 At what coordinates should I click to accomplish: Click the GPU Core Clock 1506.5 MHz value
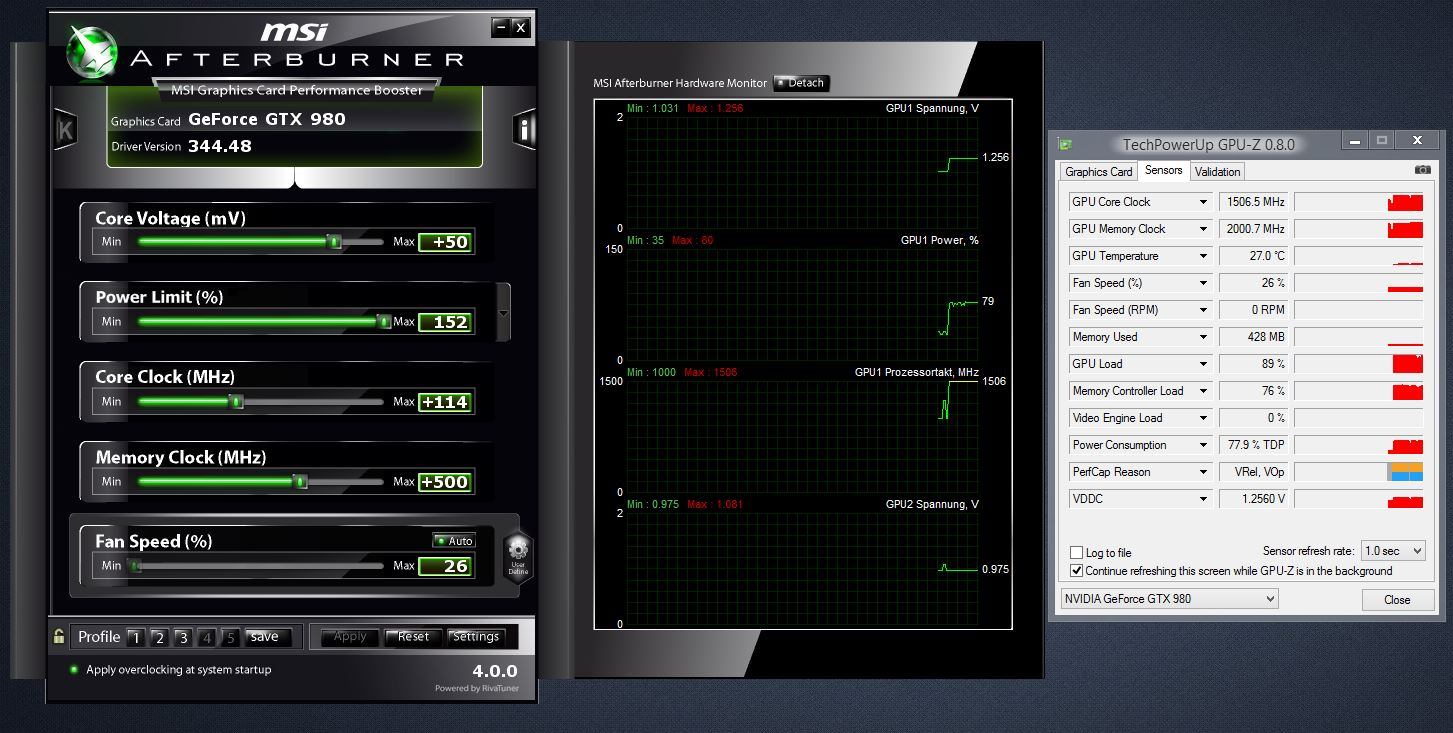(1255, 202)
